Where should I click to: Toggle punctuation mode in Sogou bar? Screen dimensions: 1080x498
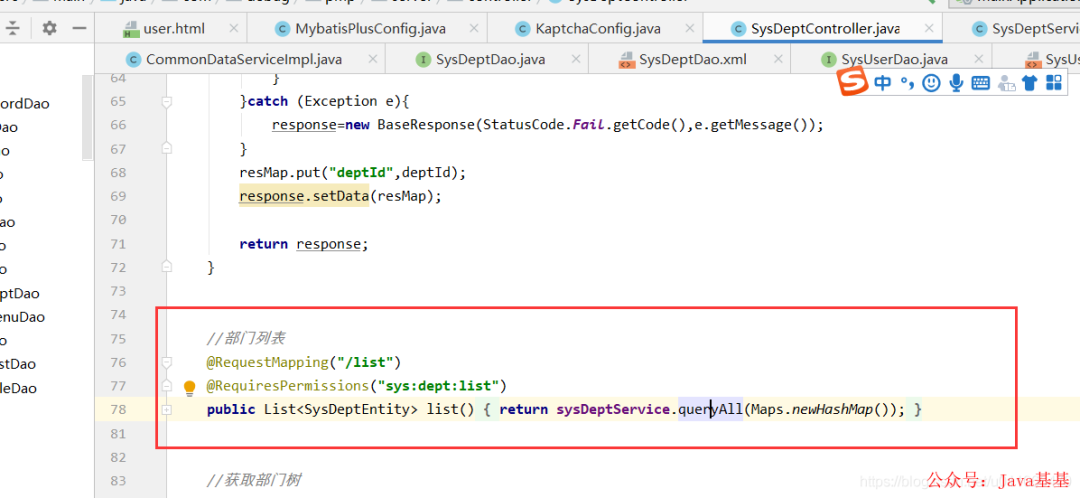click(907, 83)
